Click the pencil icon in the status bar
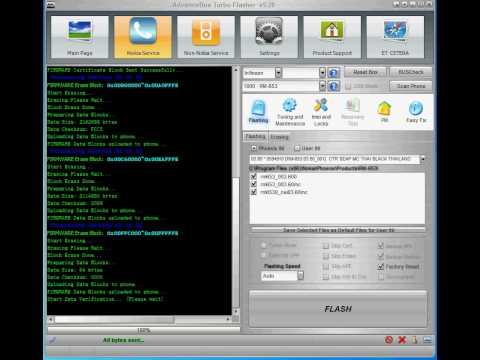The image size is (480, 360). pos(52,340)
